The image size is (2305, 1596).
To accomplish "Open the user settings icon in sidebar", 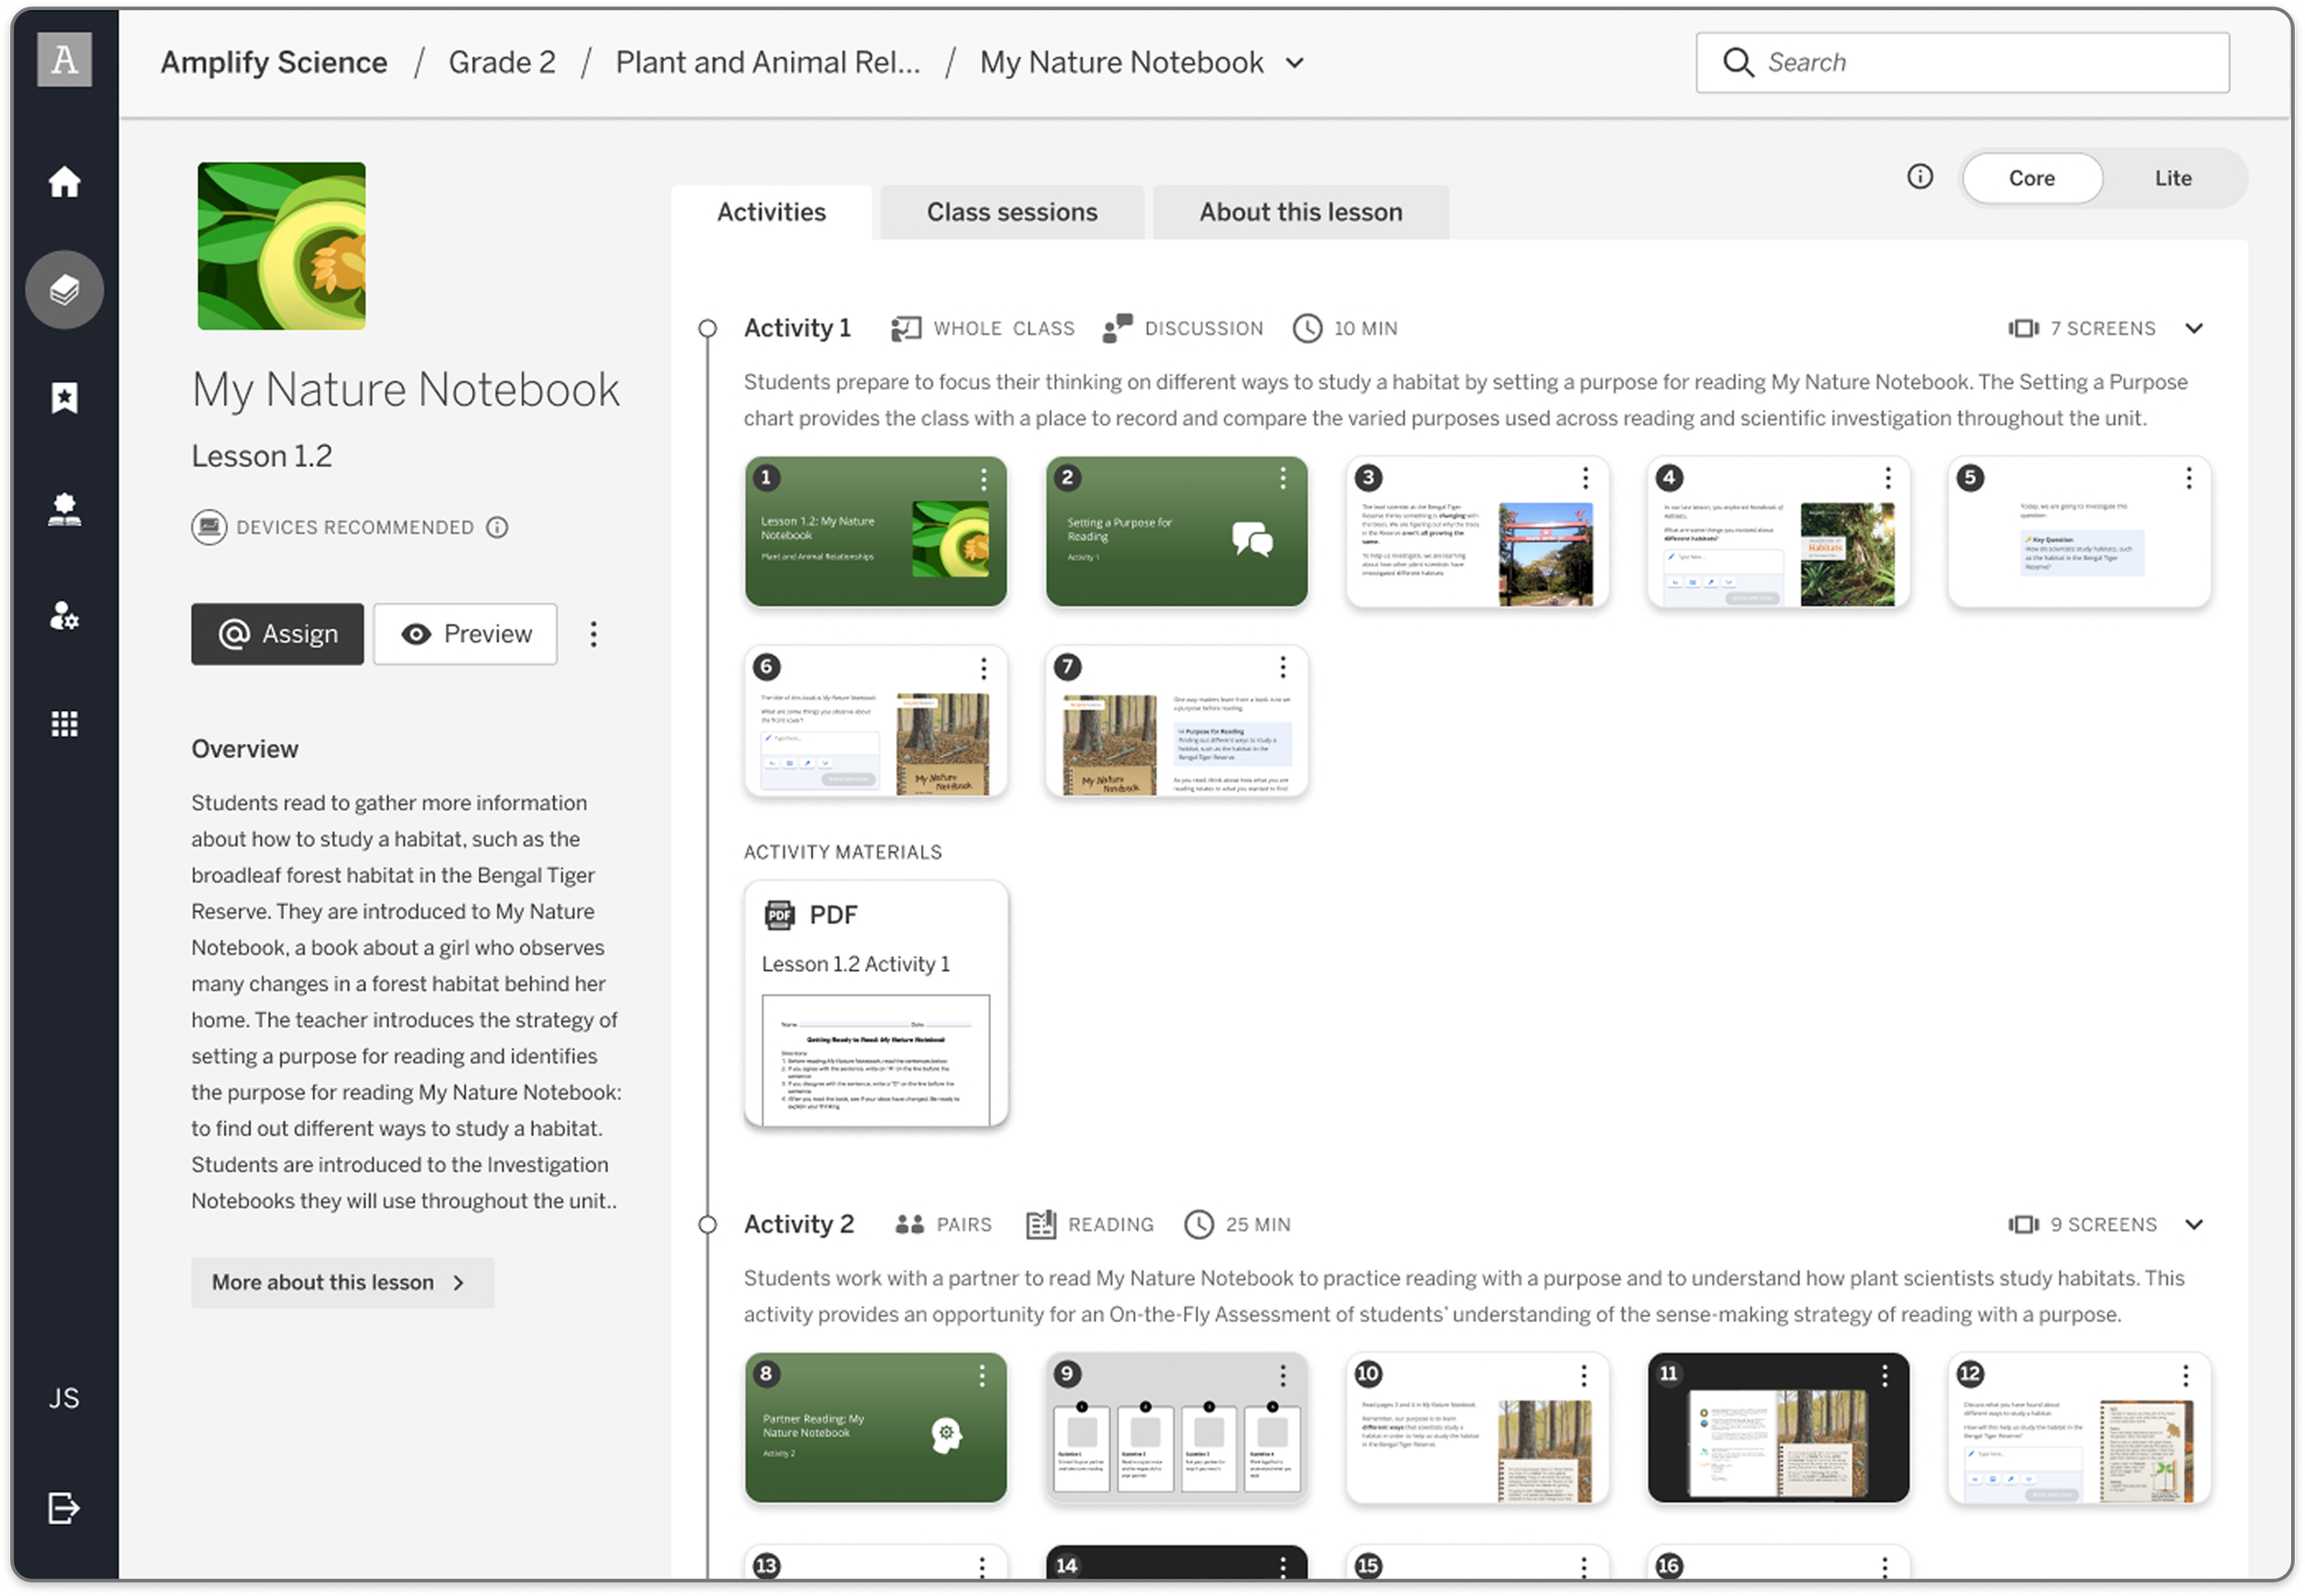I will coord(64,616).
